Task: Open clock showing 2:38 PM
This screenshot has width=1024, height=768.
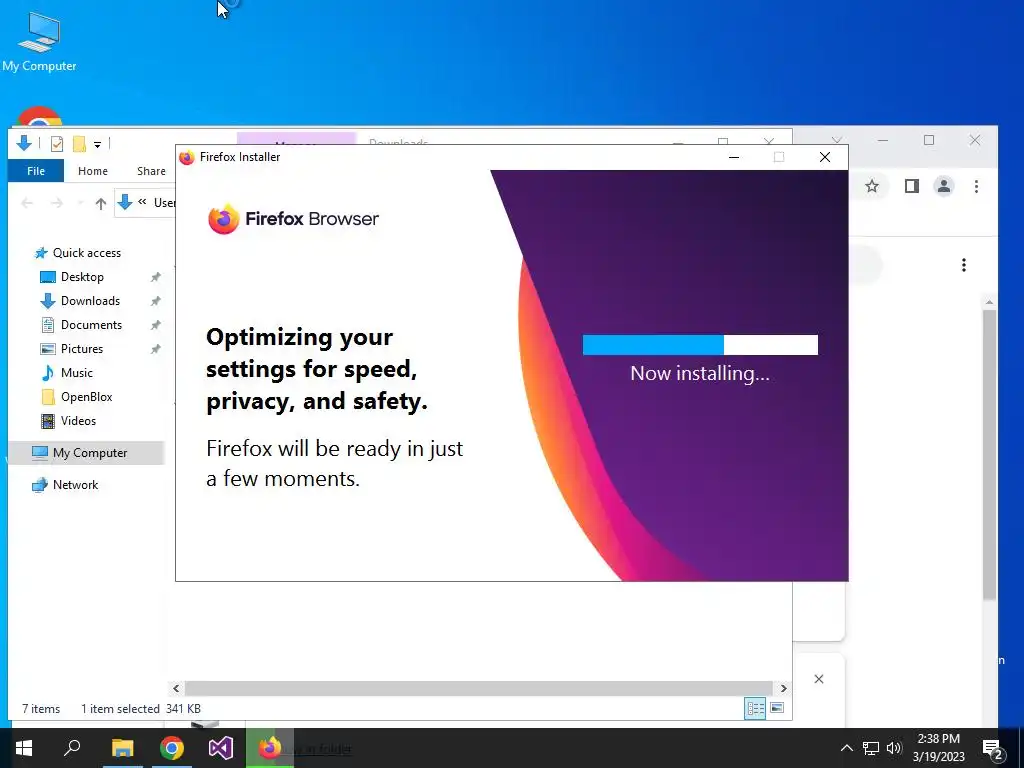Action: [938, 748]
